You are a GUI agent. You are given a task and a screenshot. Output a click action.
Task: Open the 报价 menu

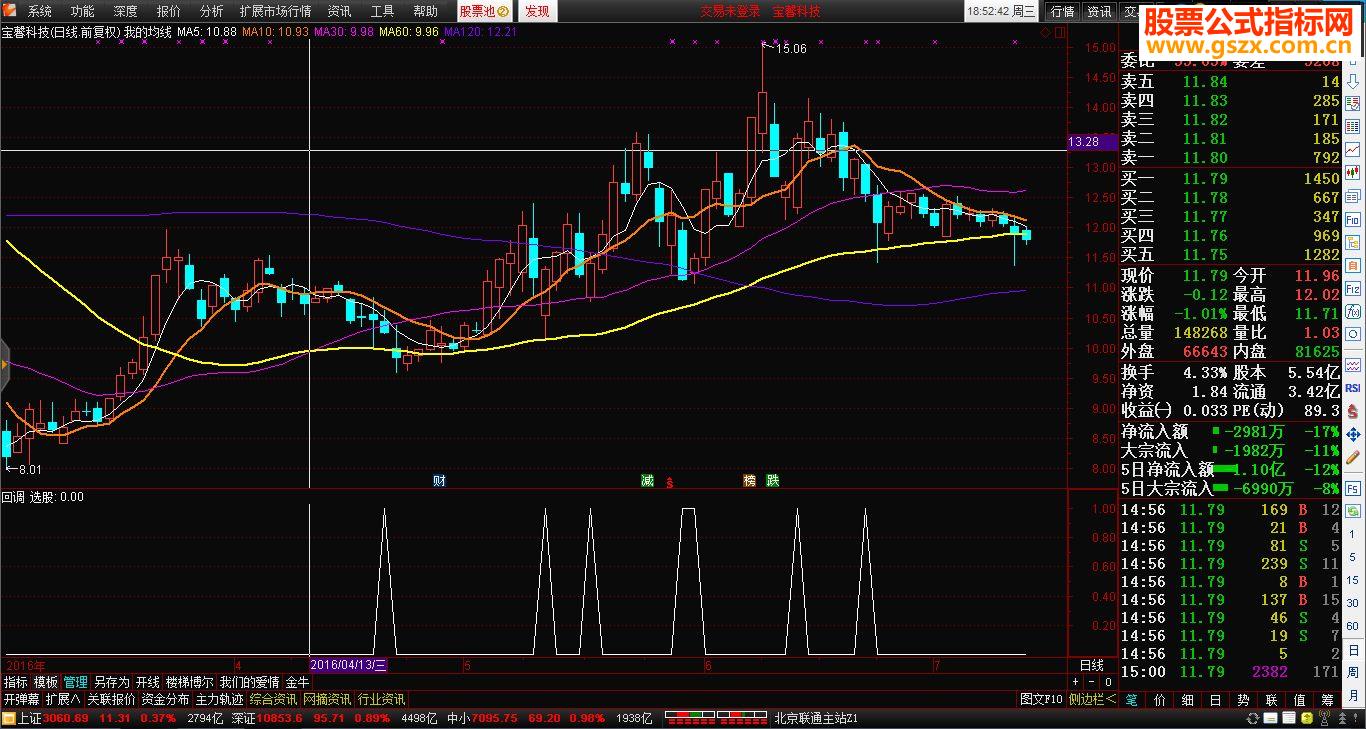pos(169,11)
